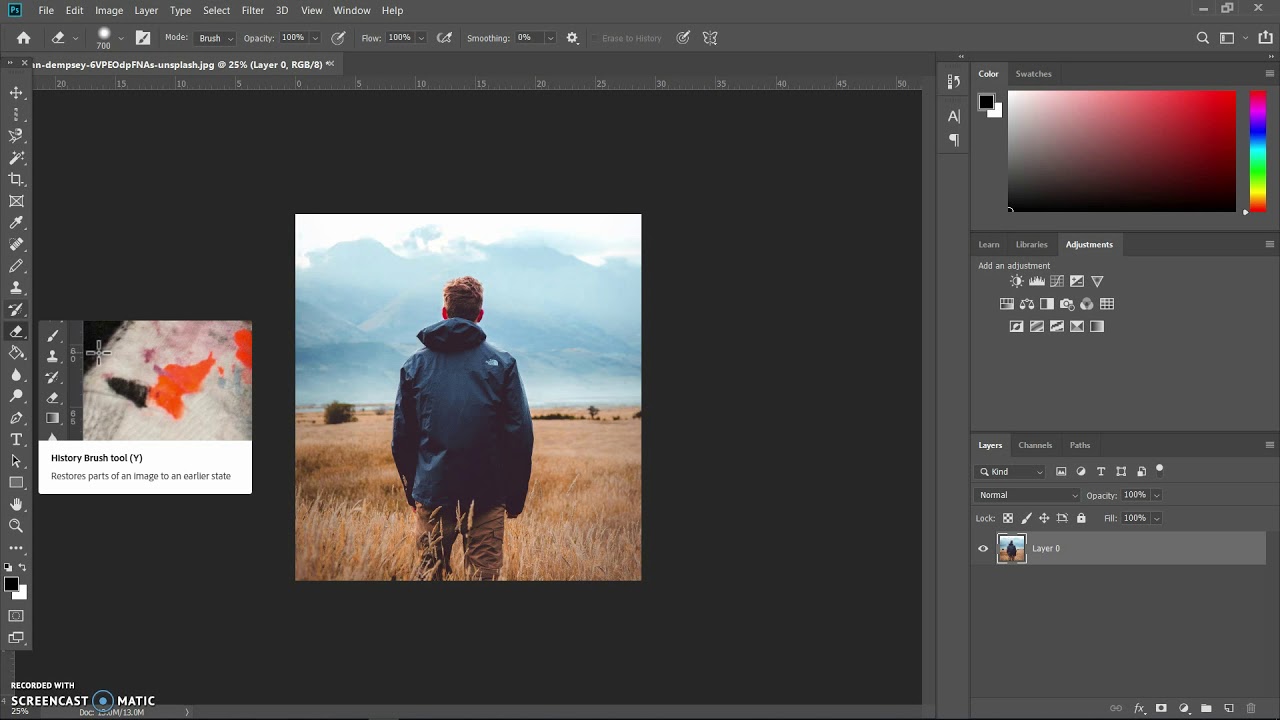The height and width of the screenshot is (720, 1280).
Task: Add a Brightness/Contrast adjustment
Action: point(1017,281)
